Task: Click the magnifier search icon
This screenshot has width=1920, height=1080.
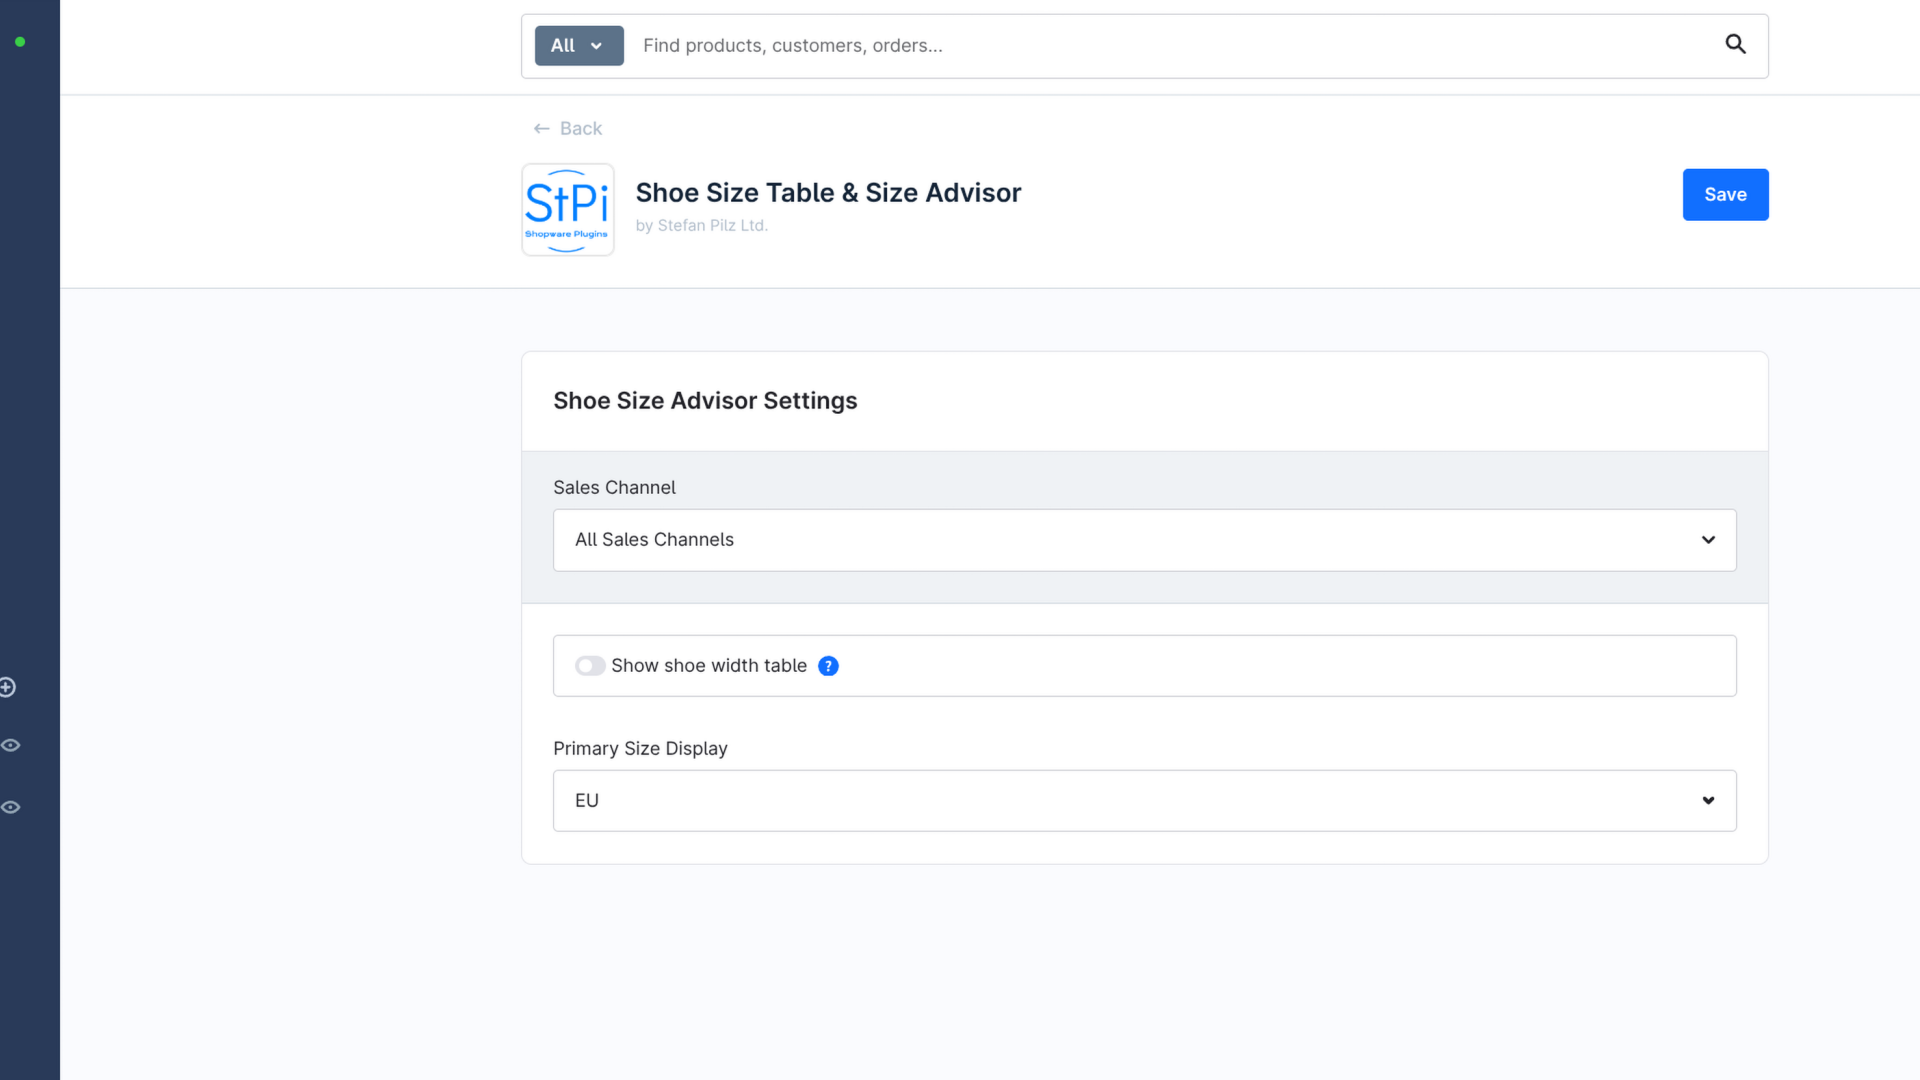Action: coord(1735,44)
